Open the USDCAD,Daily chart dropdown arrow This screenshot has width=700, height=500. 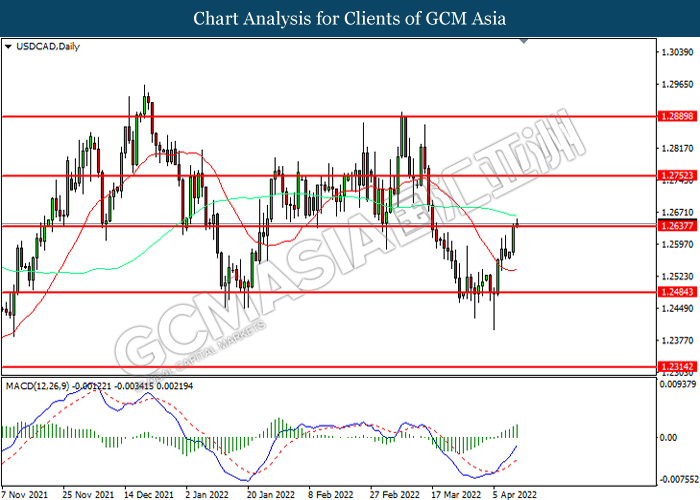pos(8,46)
